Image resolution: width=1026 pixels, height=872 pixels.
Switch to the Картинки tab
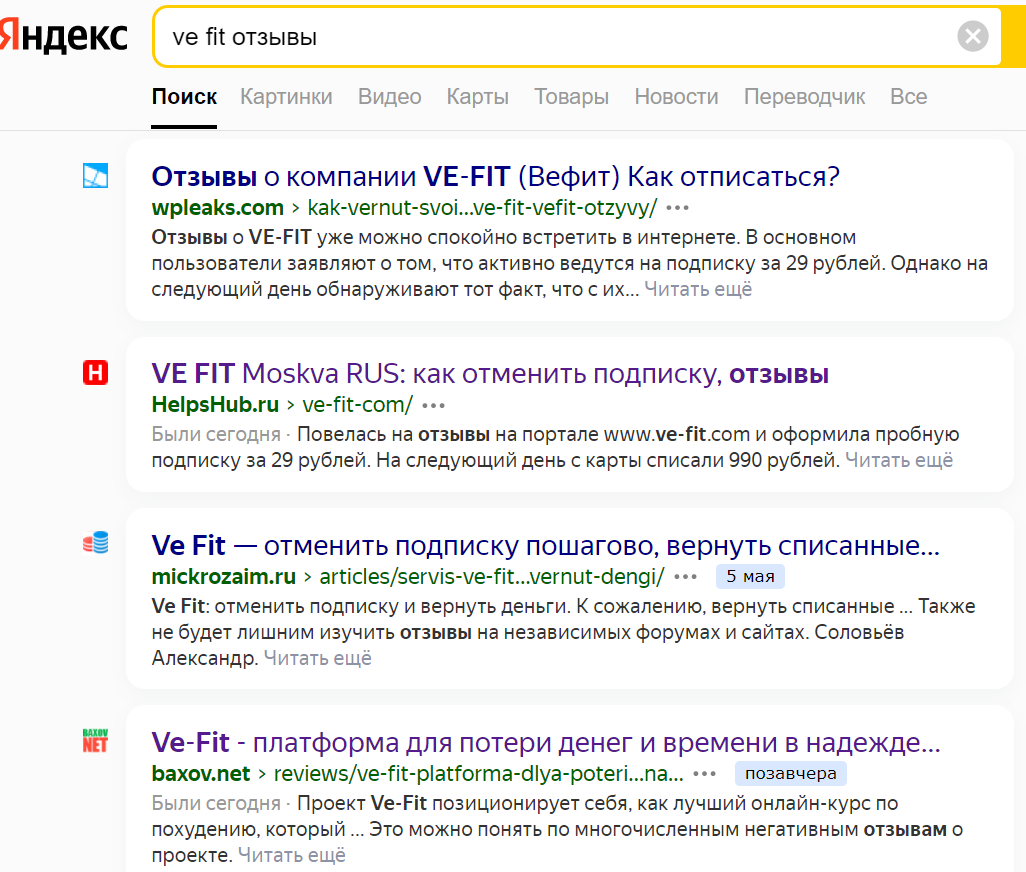[286, 97]
